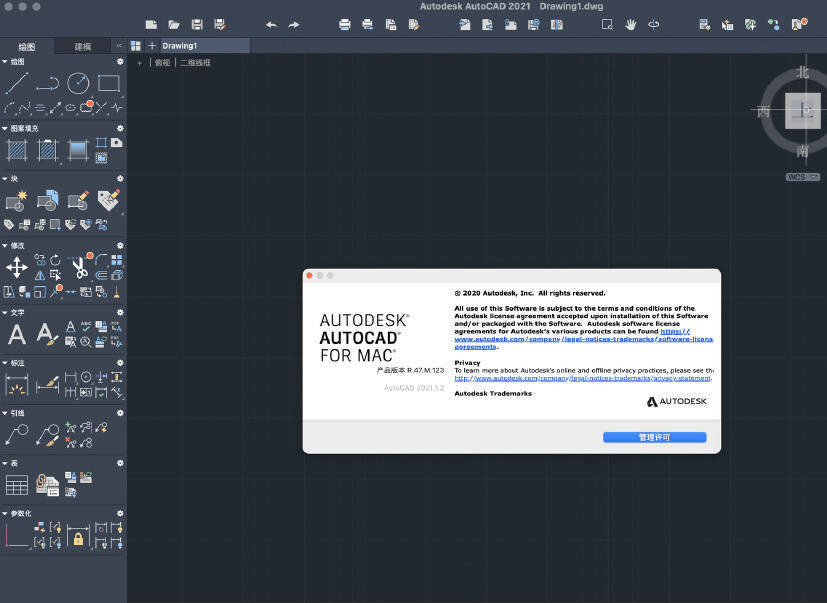The width and height of the screenshot is (827, 603).
Task: Choose the Hatch pattern fill tool
Action: coord(17,150)
